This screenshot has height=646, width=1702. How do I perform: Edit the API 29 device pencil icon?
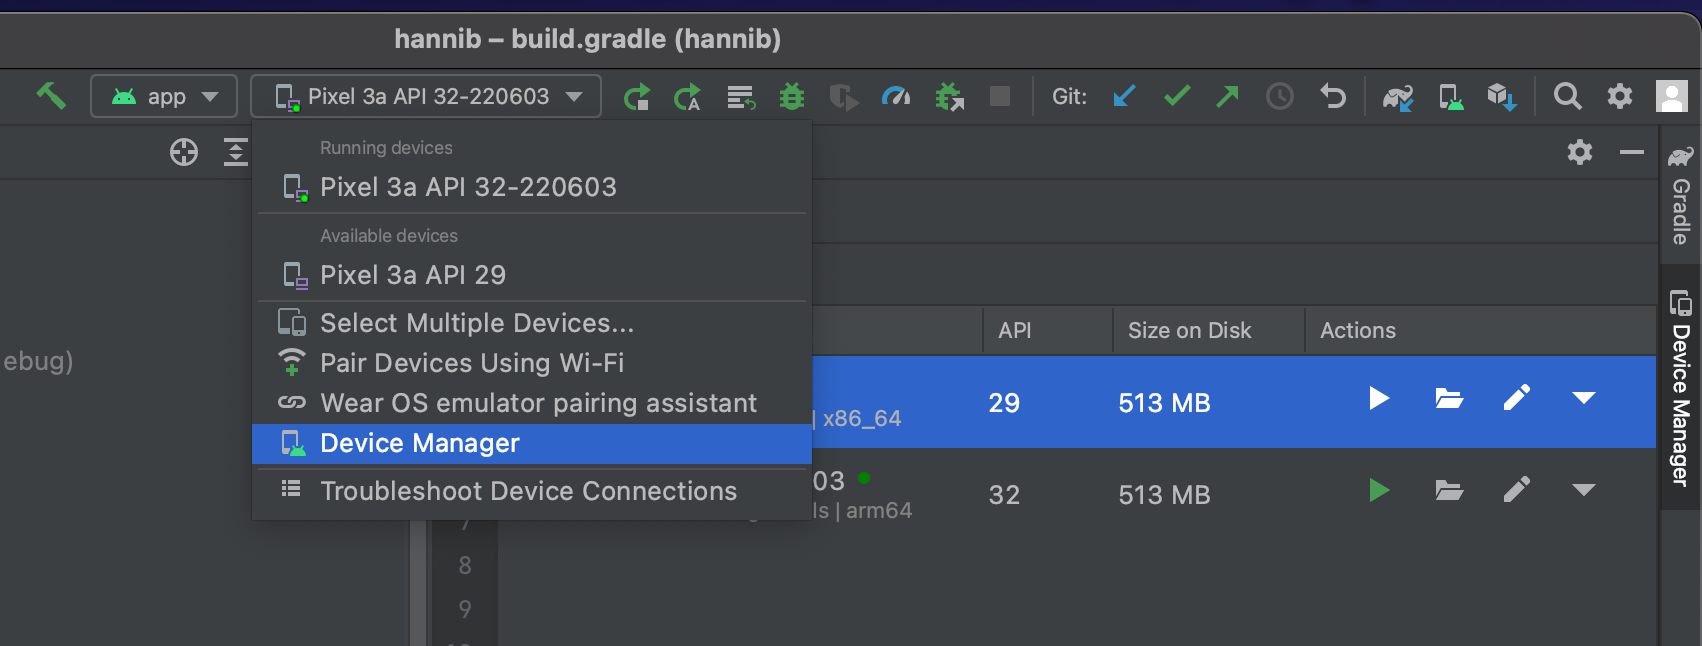[1517, 398]
